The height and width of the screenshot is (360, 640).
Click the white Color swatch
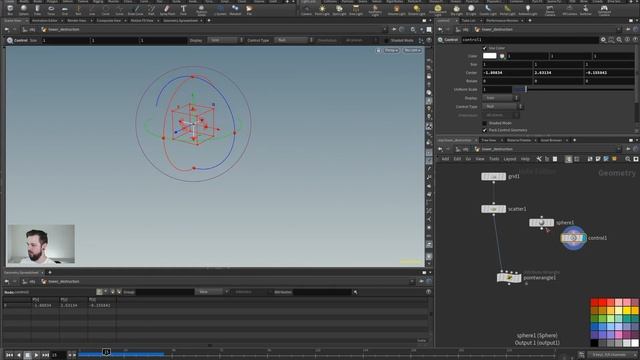(489, 56)
